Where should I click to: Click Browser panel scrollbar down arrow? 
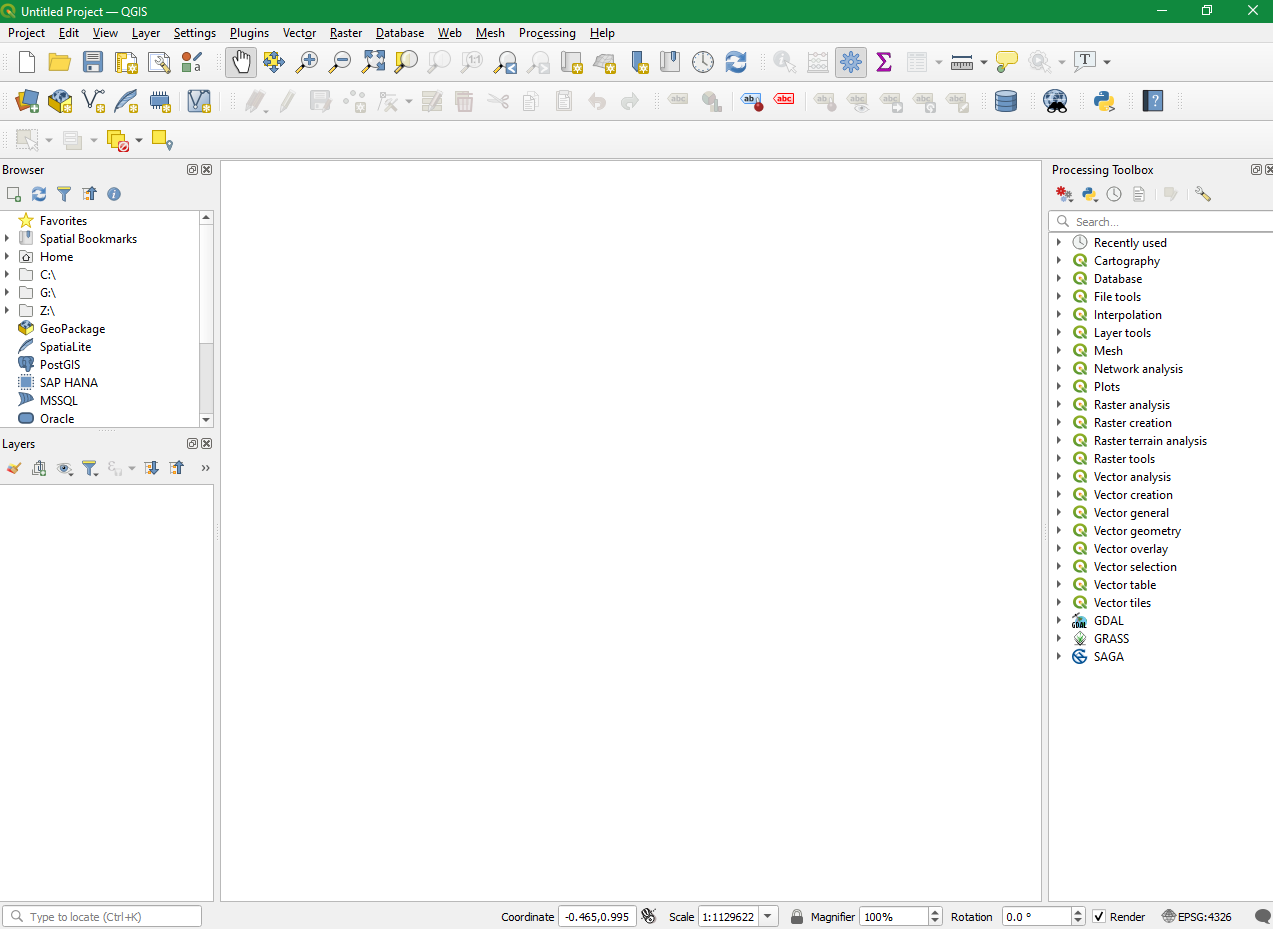[206, 420]
